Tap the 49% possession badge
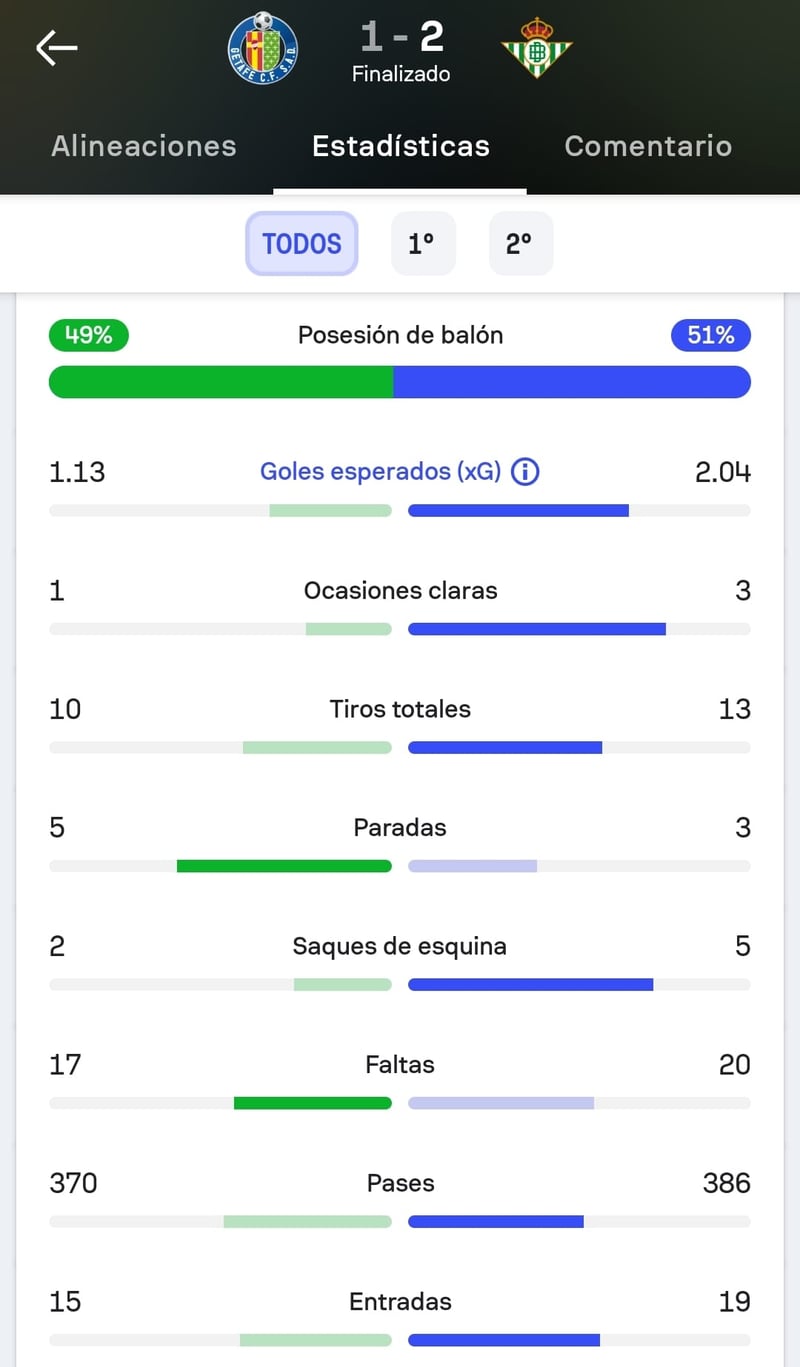Image resolution: width=800 pixels, height=1367 pixels. 88,335
